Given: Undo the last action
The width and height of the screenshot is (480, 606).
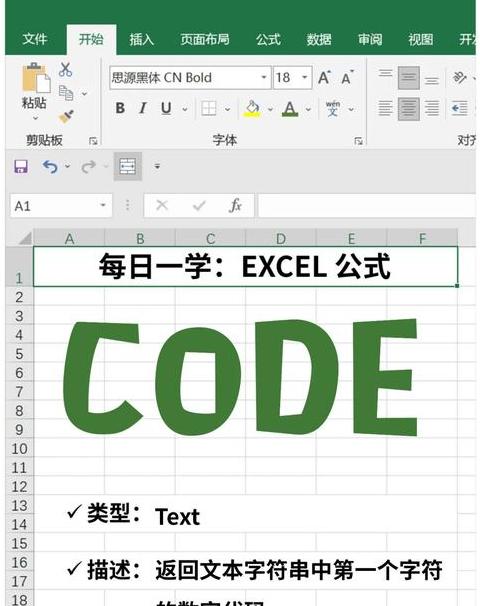Looking at the screenshot, I should tap(50, 167).
